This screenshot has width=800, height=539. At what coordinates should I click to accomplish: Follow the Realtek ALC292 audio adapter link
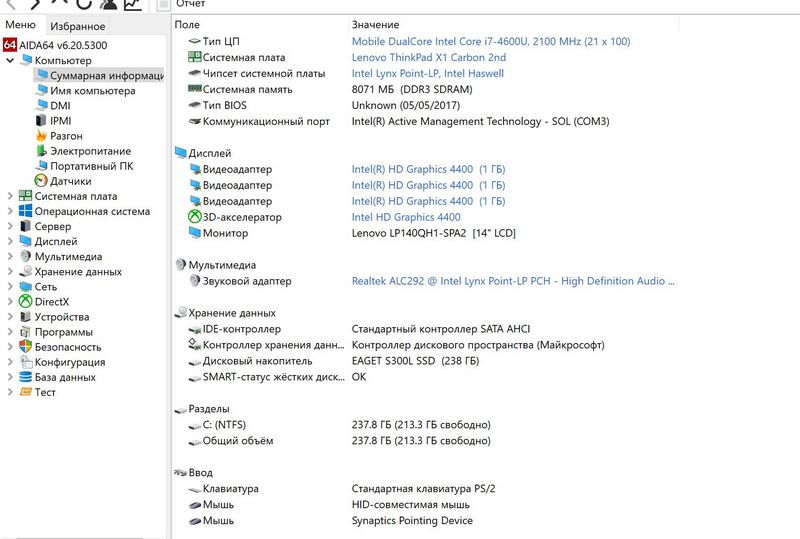pos(513,281)
